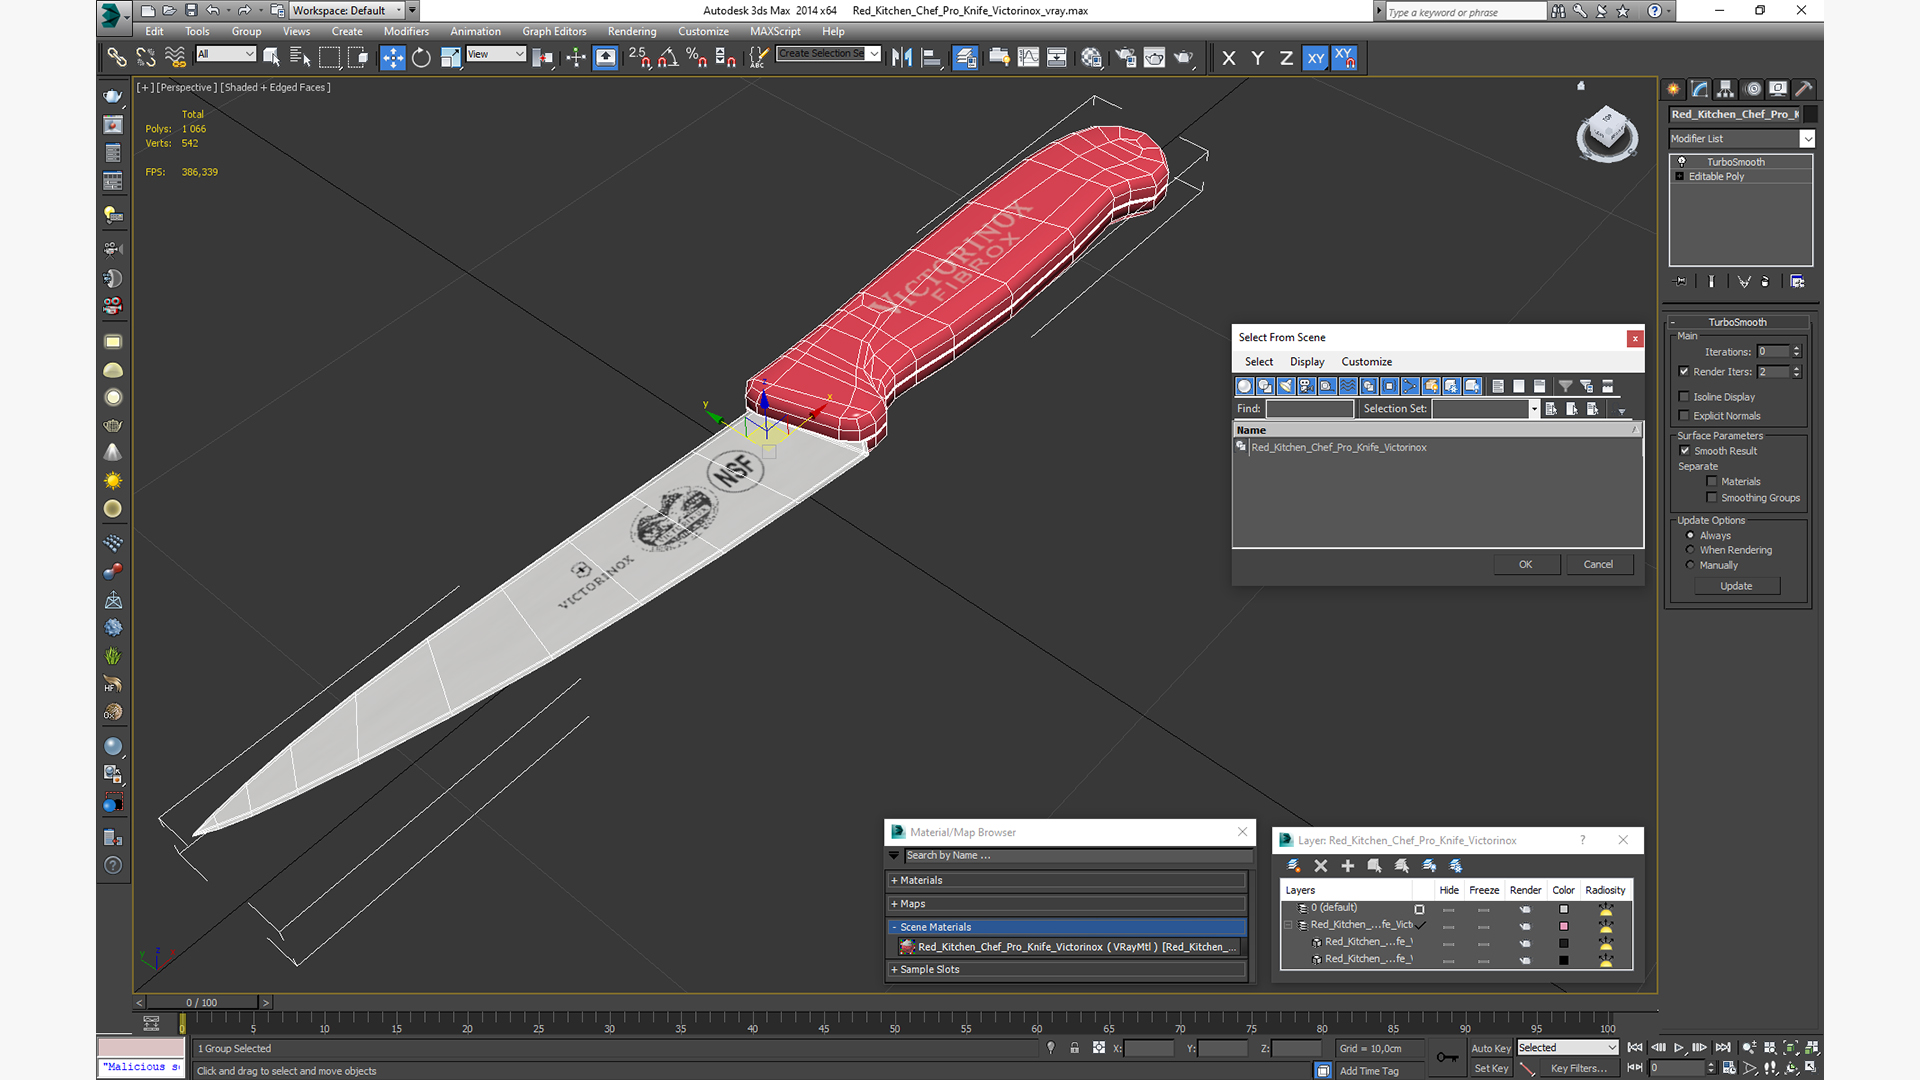The image size is (1920, 1080).
Task: Select the Always update option
Action: point(1691,535)
